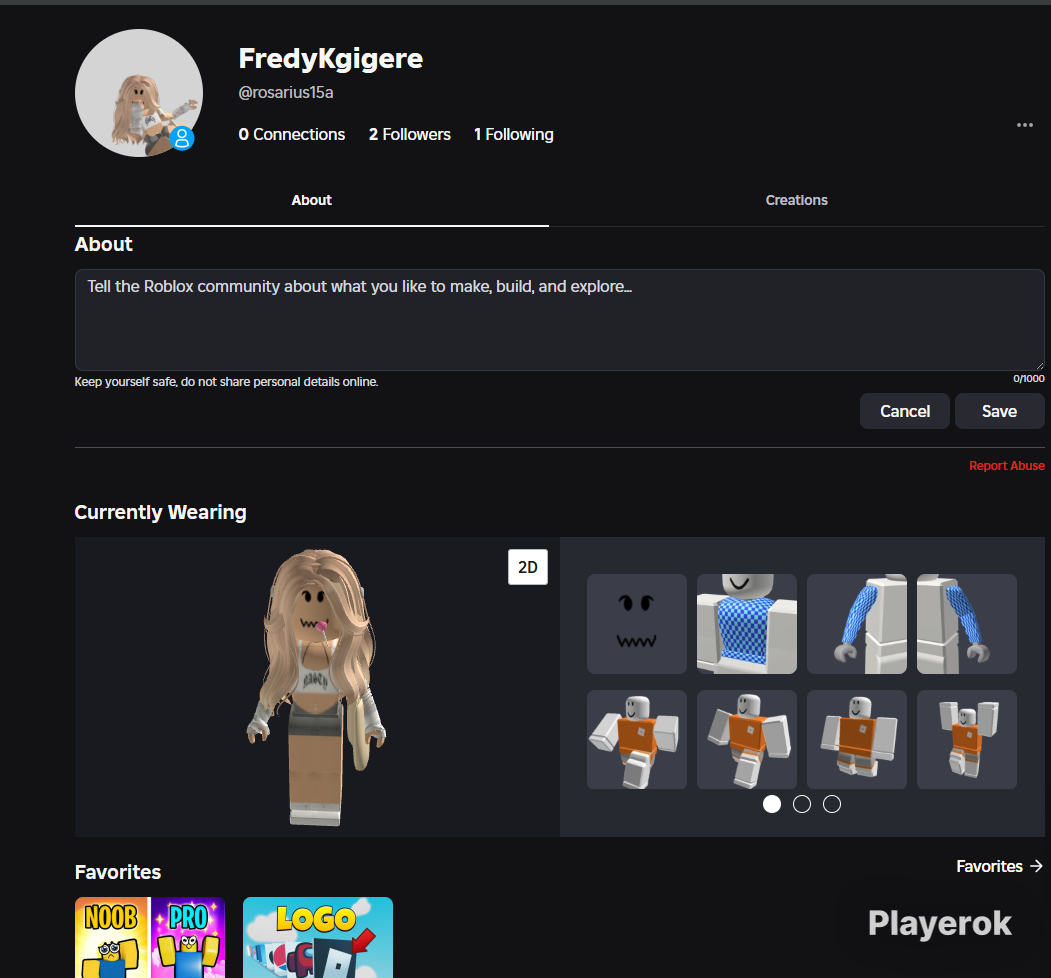Open the NOOB PRO favorite game tile
This screenshot has width=1051, height=978.
coord(150,937)
